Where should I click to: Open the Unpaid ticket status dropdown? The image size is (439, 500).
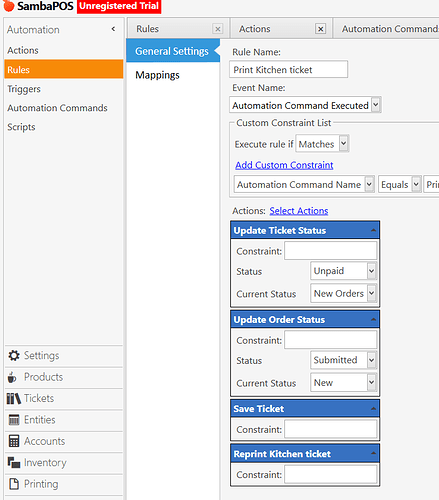(371, 271)
